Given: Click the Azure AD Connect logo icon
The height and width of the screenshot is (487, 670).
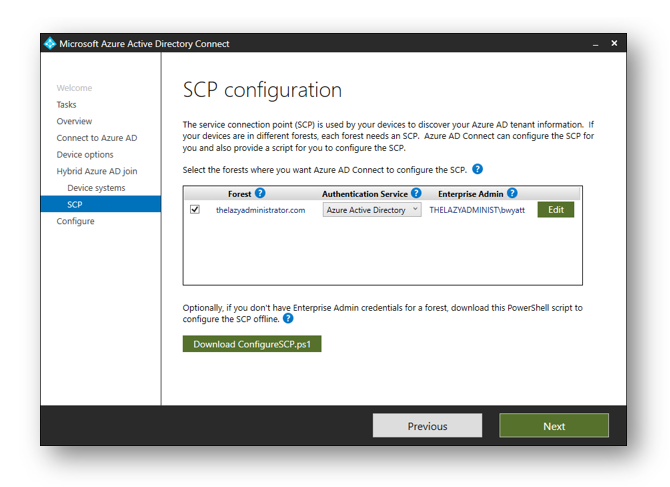Looking at the screenshot, I should [x=50, y=43].
